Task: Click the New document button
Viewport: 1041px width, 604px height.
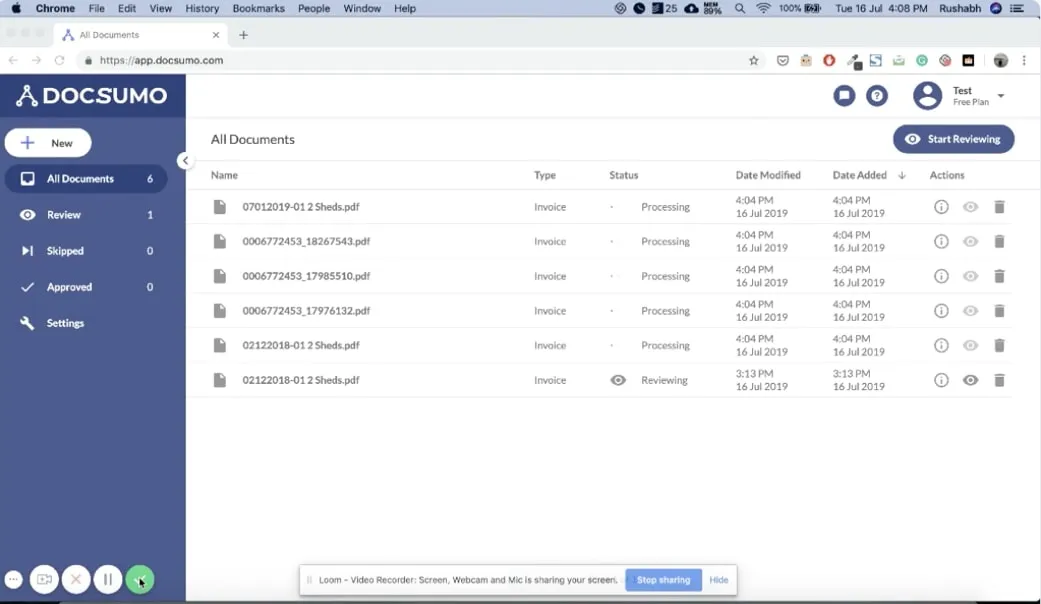Action: coord(48,143)
